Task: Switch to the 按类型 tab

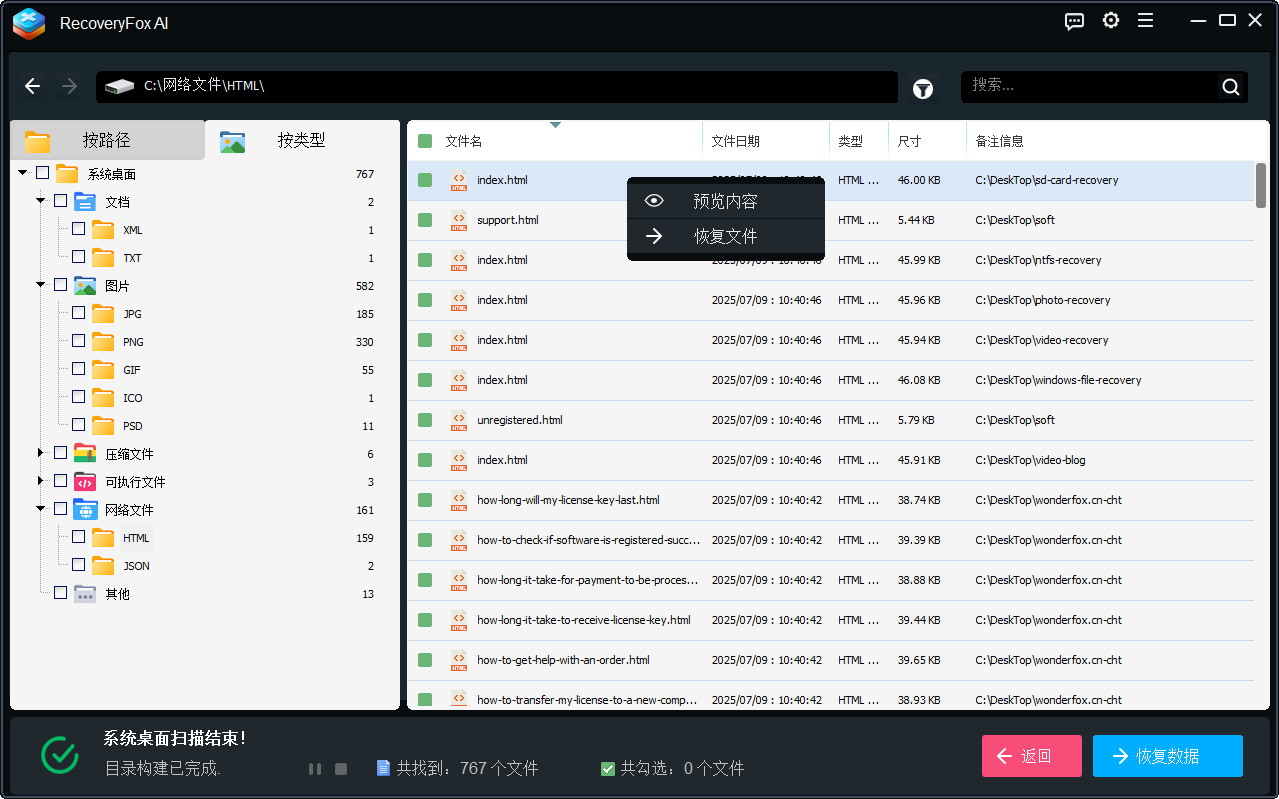Action: [x=301, y=141]
